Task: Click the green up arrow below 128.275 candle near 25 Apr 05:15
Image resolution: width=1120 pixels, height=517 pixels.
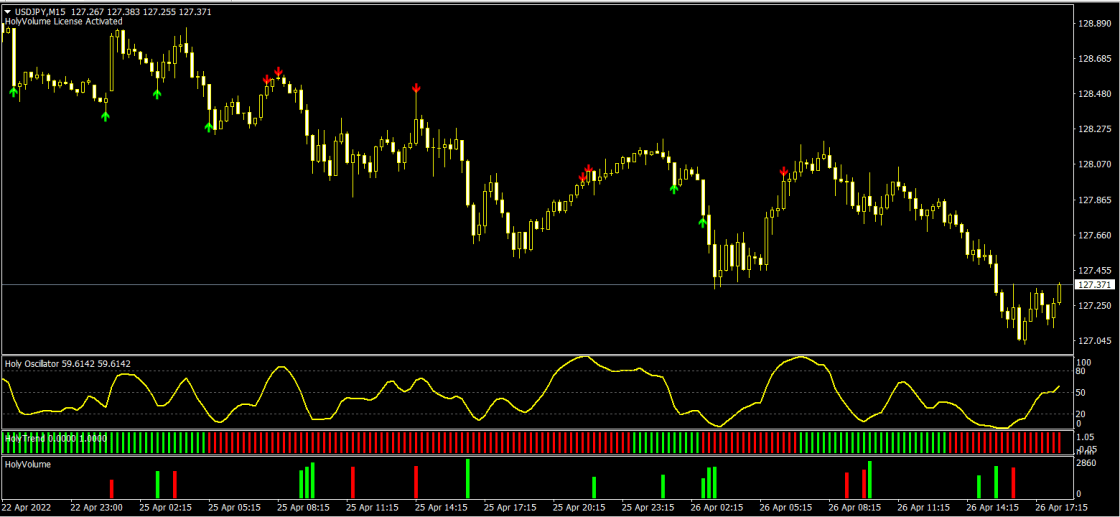Action: (x=209, y=127)
